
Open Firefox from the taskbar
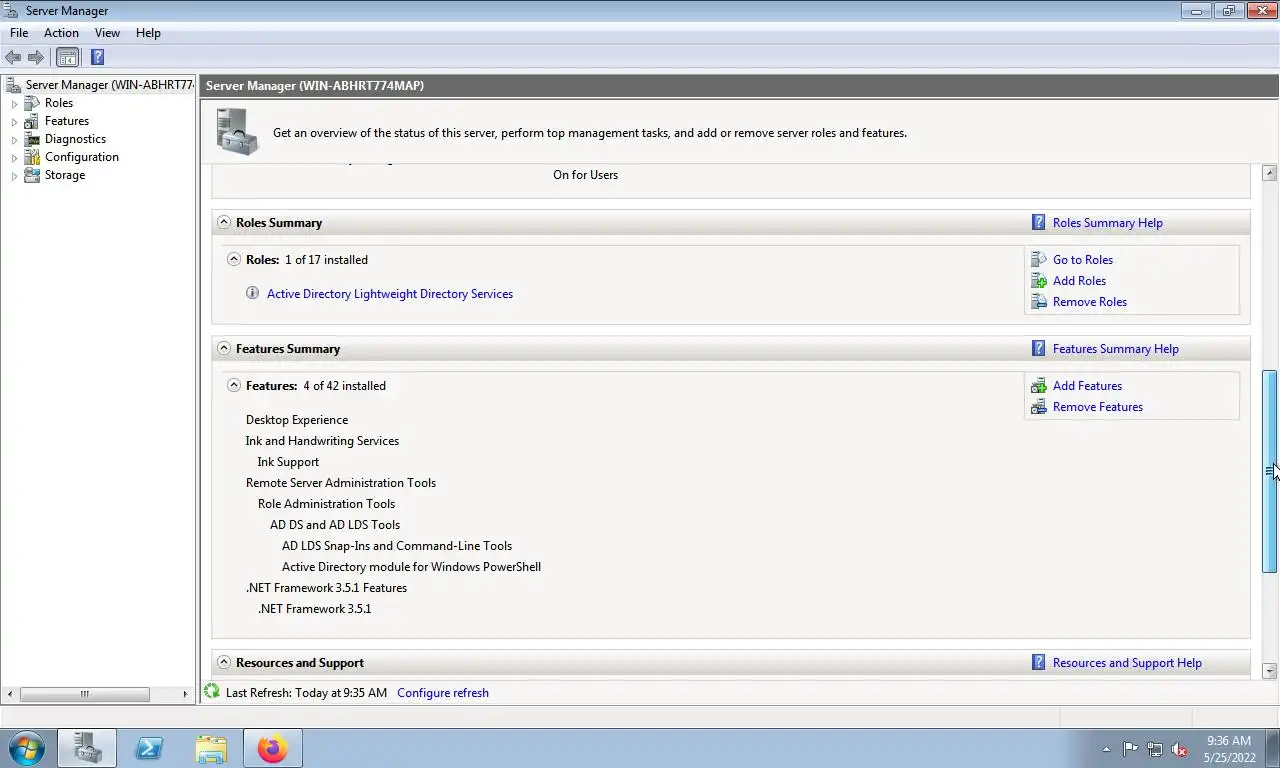click(x=272, y=748)
